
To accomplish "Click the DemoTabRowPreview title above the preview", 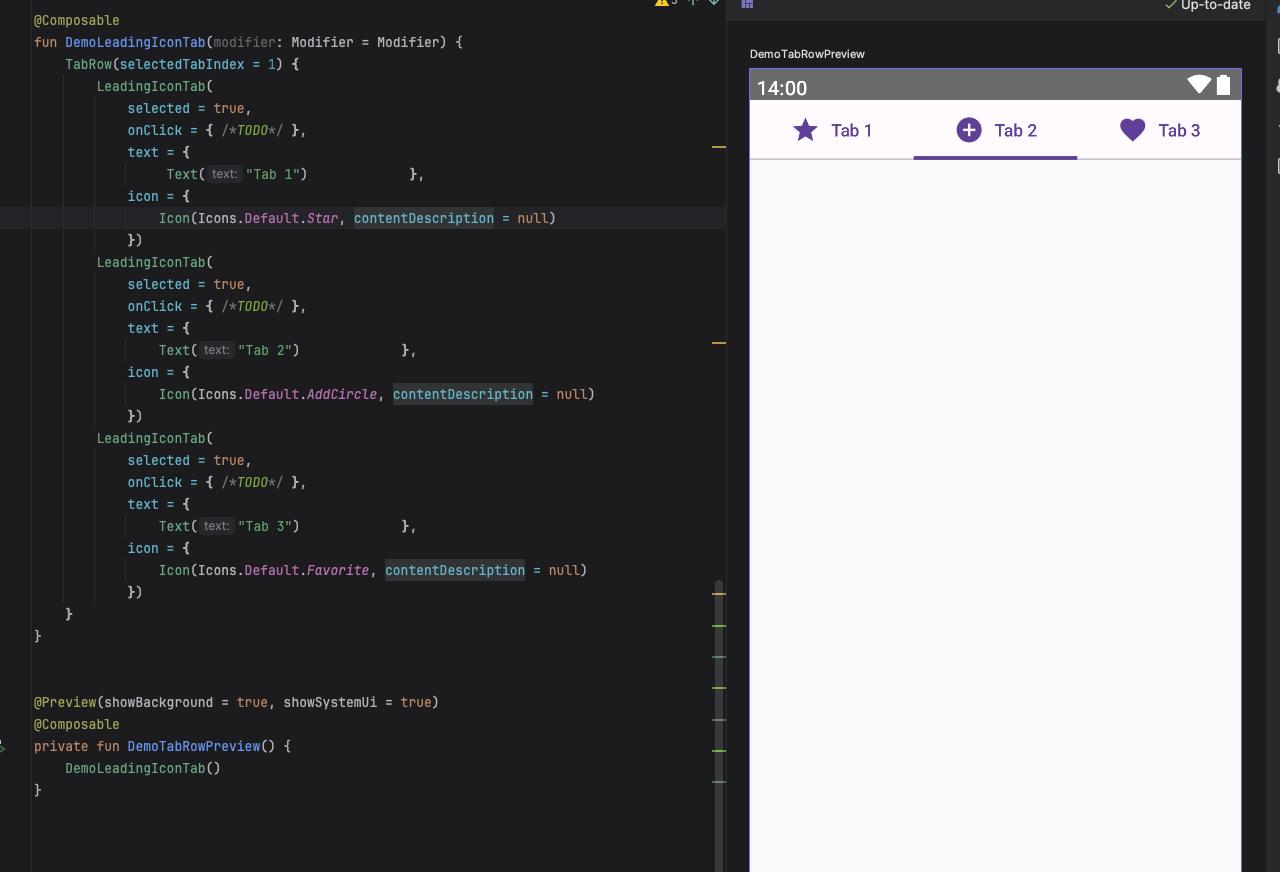I will (807, 54).
